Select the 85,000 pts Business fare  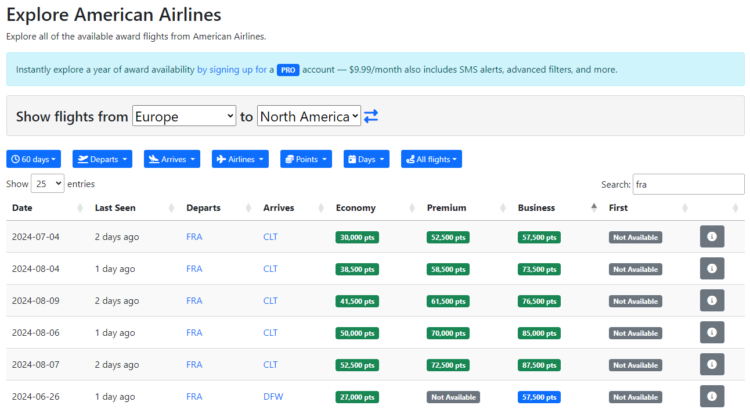tap(539, 333)
